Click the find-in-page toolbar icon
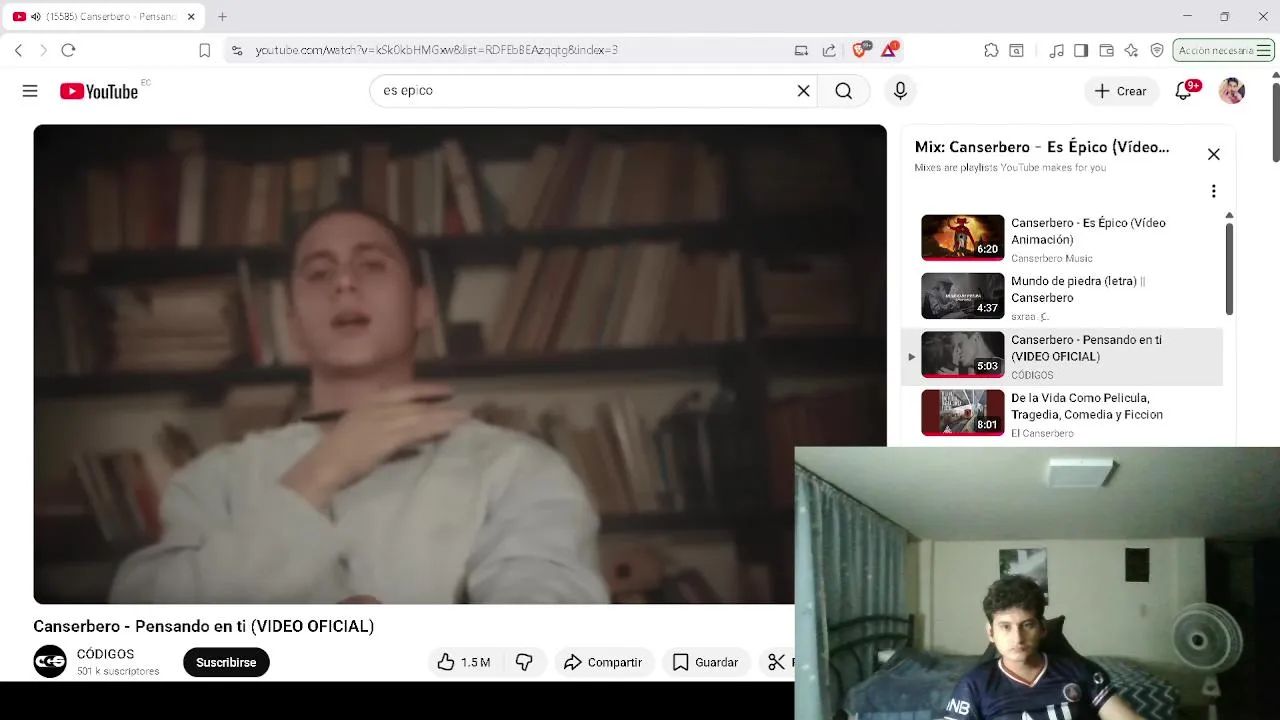The image size is (1280, 720). click(1016, 50)
